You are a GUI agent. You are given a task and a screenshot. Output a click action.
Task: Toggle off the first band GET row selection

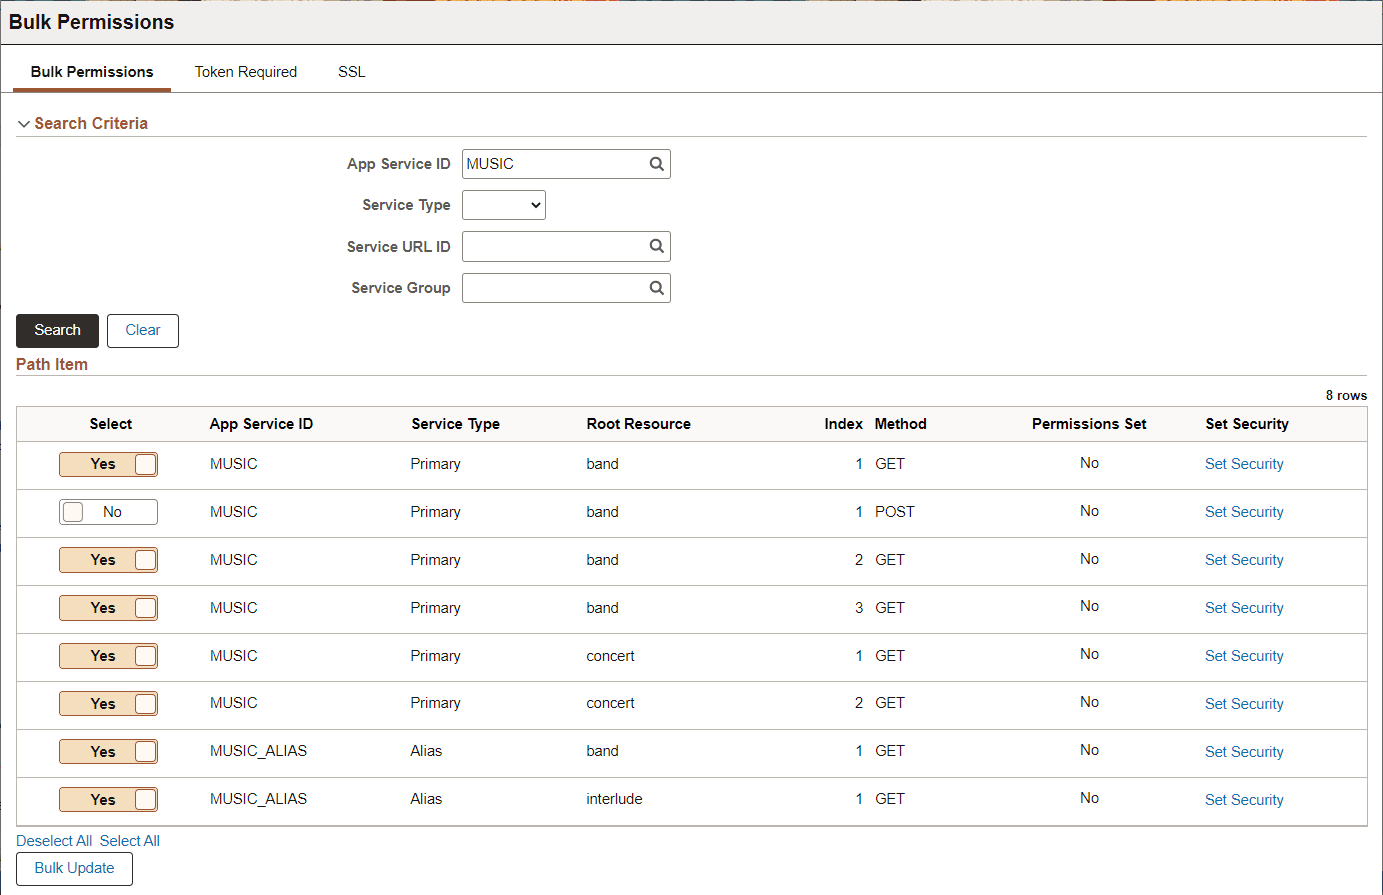coord(108,463)
